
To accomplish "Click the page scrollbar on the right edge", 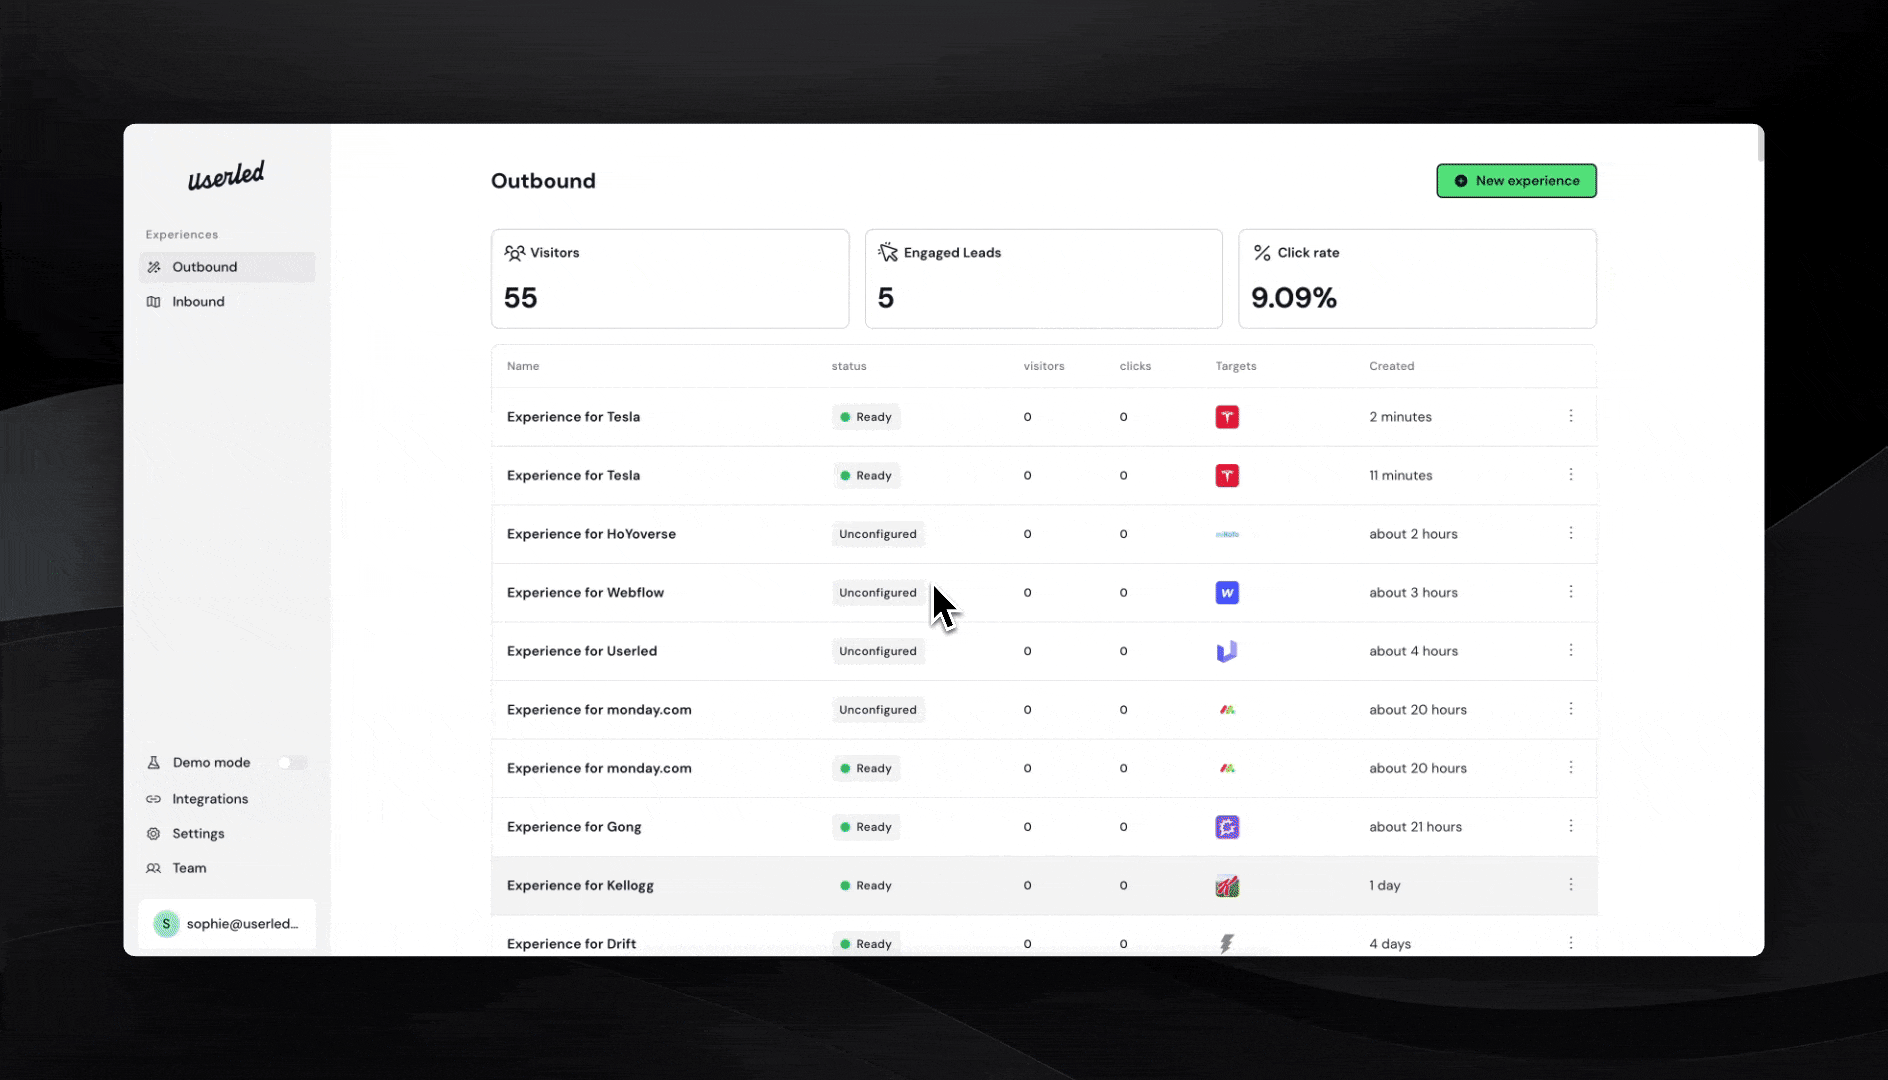I will pyautogui.click(x=1760, y=145).
